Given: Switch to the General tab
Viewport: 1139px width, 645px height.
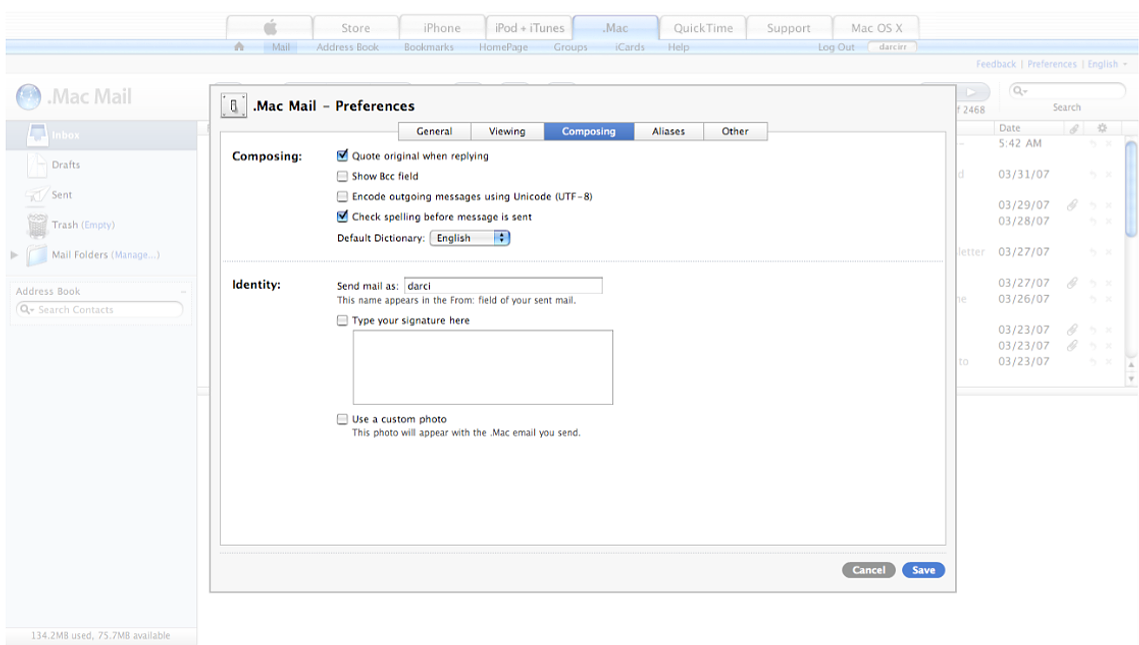Looking at the screenshot, I should click(434, 131).
